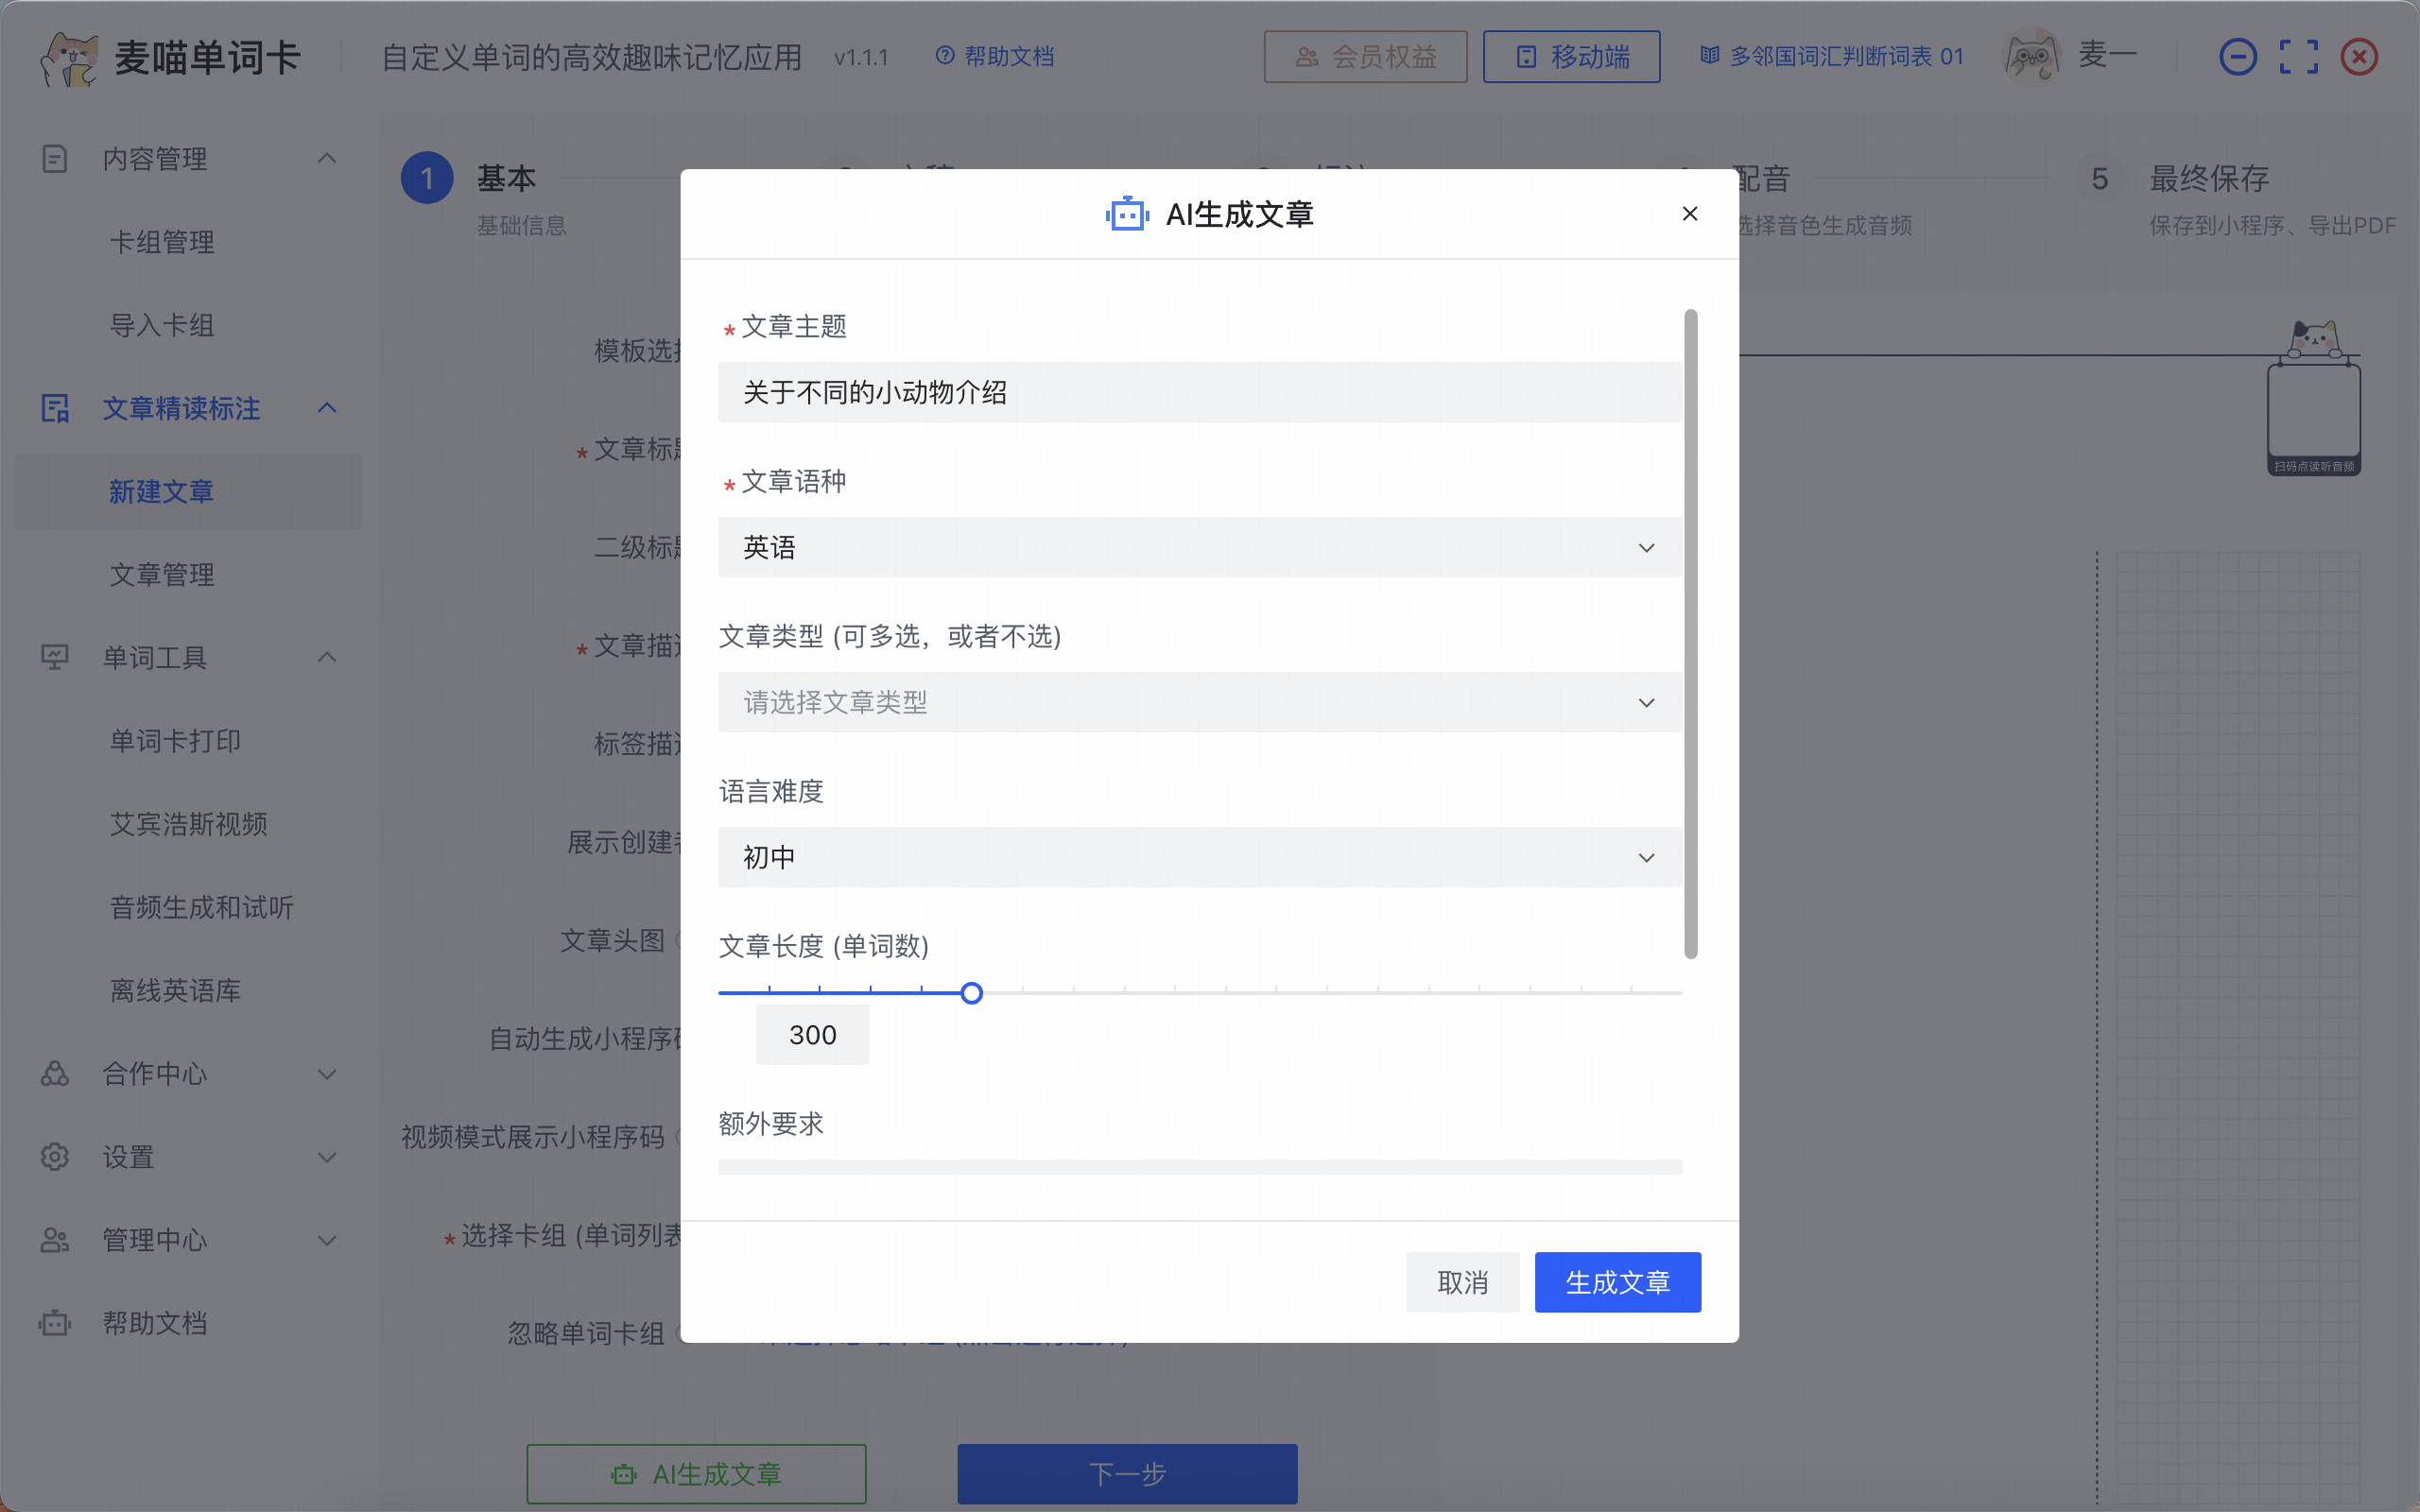Open the 语言难度 dropdown showing 初中
This screenshot has width=2420, height=1512.
click(x=1198, y=857)
